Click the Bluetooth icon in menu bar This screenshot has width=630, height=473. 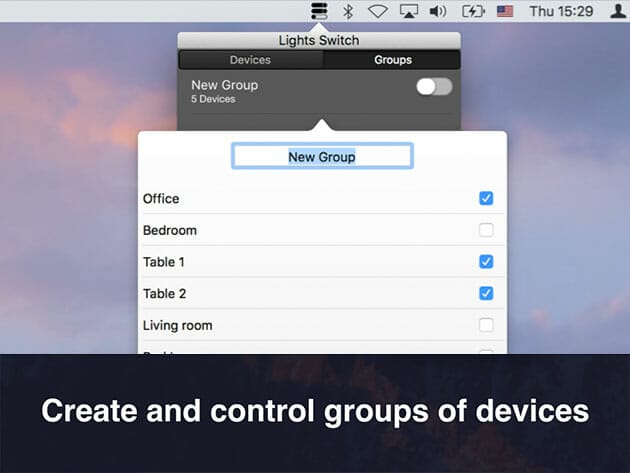click(x=348, y=11)
